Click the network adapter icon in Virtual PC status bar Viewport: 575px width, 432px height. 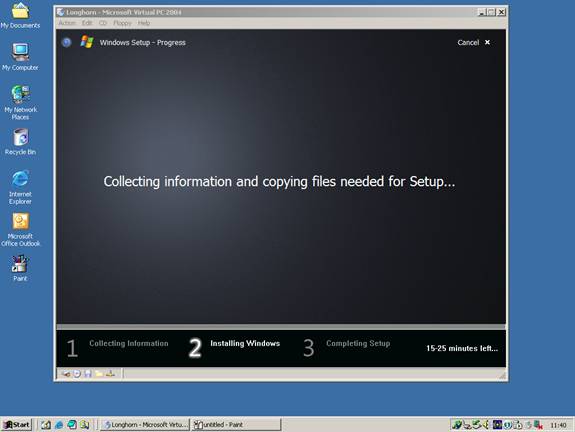click(x=110, y=374)
